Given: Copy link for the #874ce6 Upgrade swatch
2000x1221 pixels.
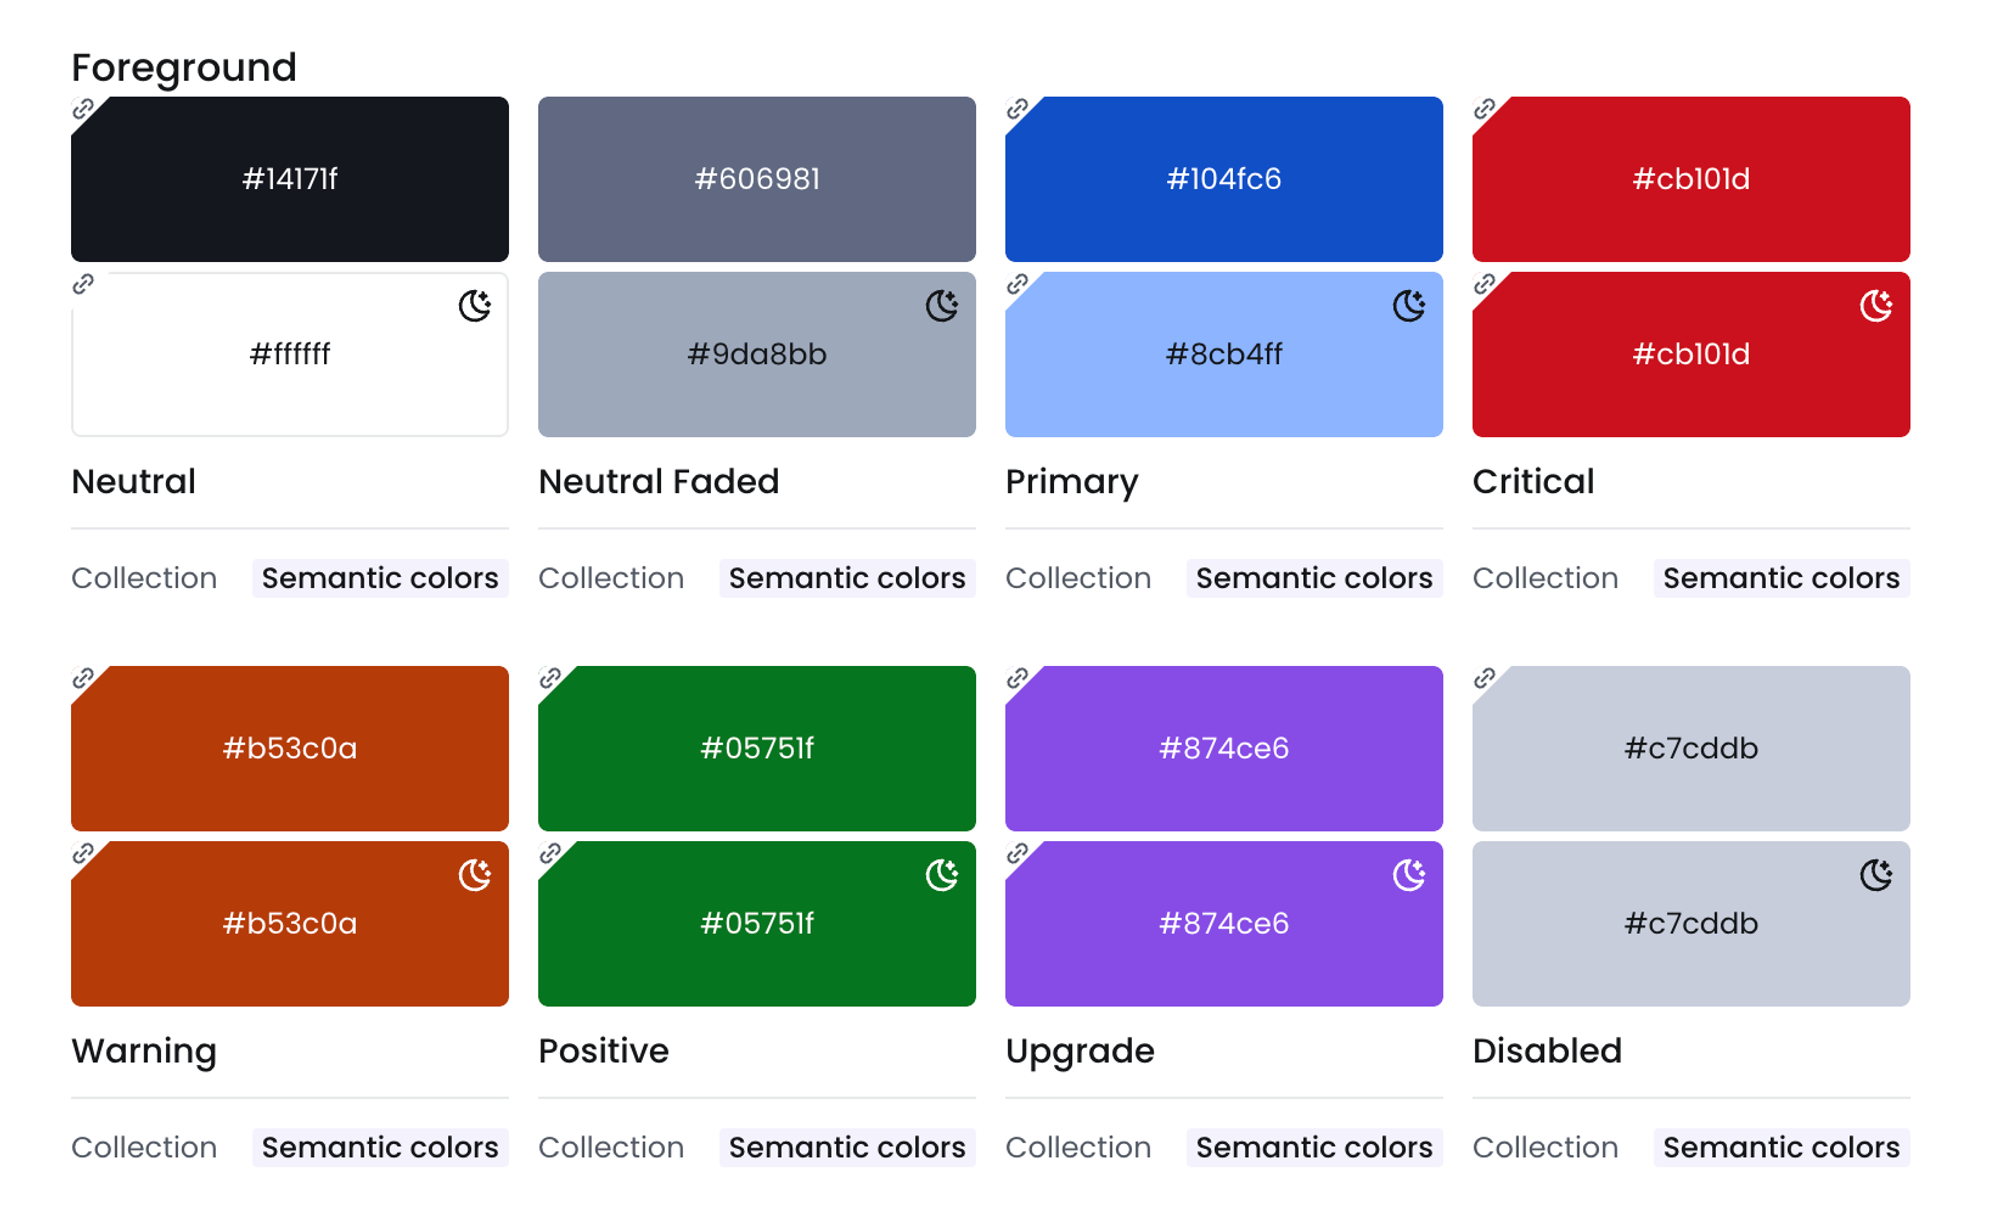Looking at the screenshot, I should (1017, 679).
